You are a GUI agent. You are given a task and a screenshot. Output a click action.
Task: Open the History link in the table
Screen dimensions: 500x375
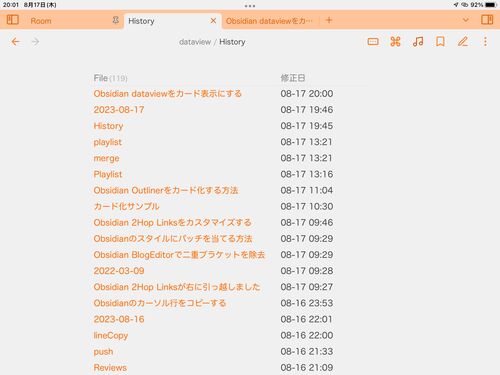(108, 126)
